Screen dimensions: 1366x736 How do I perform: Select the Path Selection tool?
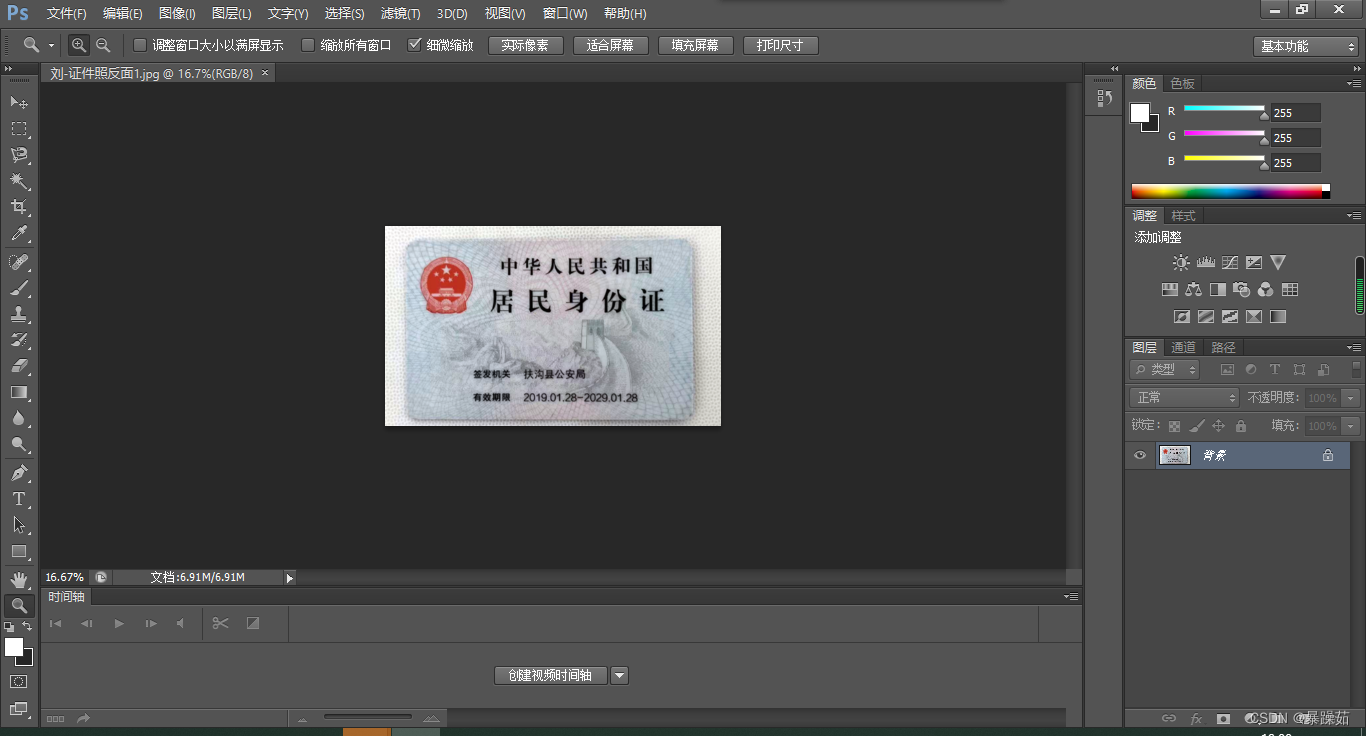click(19, 525)
